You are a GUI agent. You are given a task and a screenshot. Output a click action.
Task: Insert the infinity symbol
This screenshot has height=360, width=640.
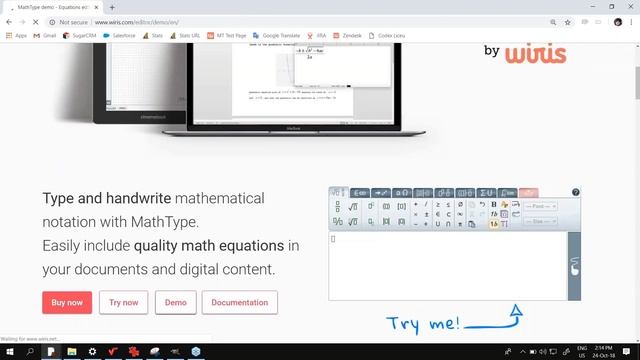click(460, 214)
